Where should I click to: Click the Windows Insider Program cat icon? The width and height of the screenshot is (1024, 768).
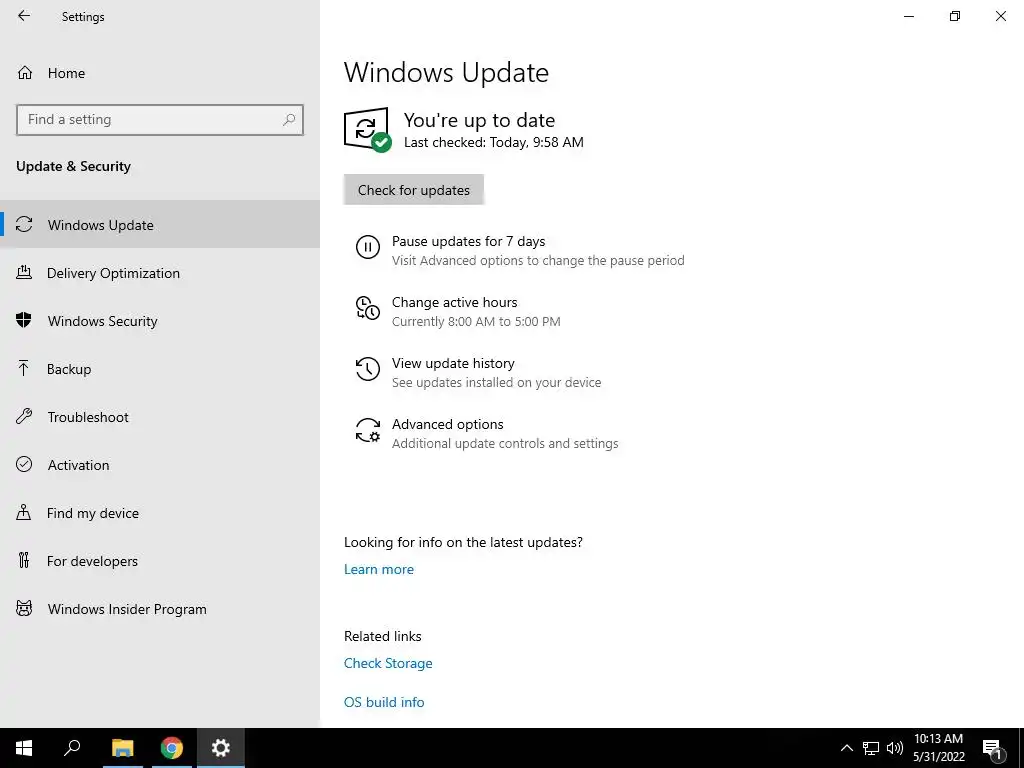click(24, 609)
